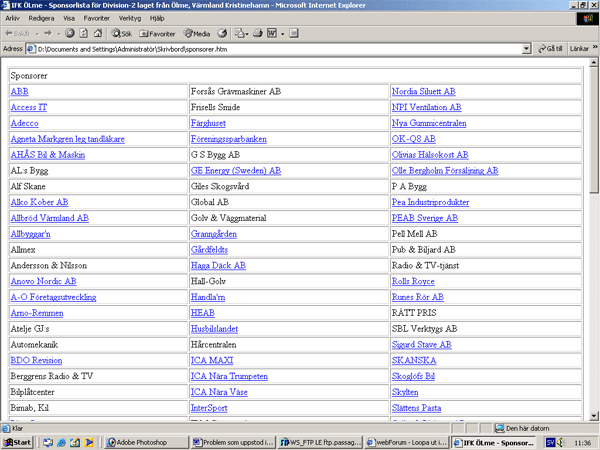This screenshot has width=600, height=450.
Task: Stop page loading with Stop icon
Action: point(70,33)
